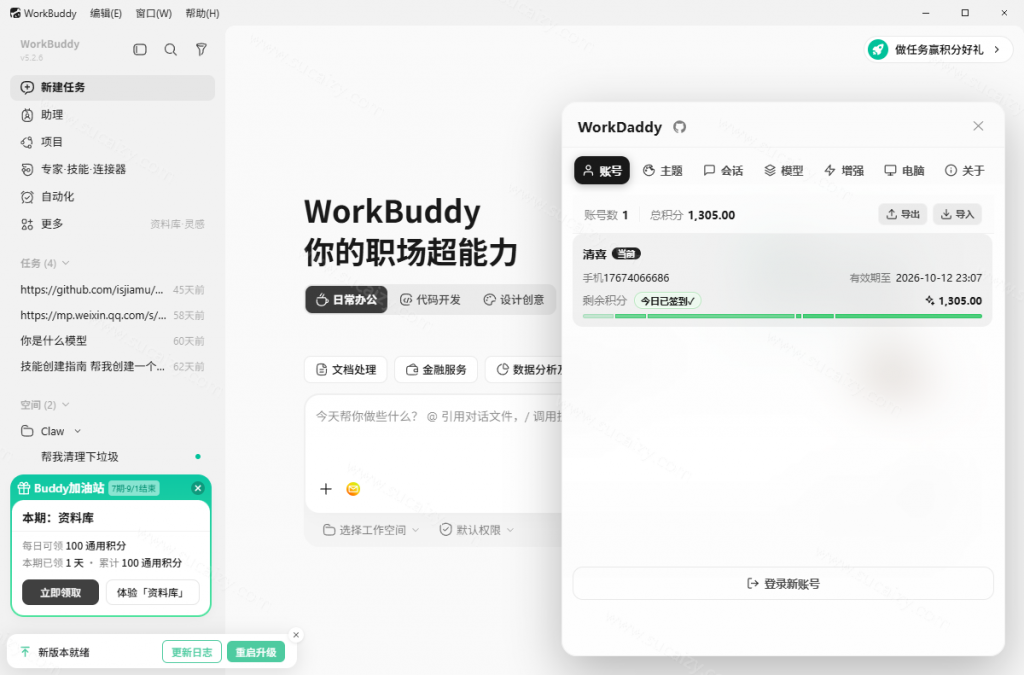Select the 清喜 account card name
Image resolution: width=1024 pixels, height=675 pixels.
594,254
